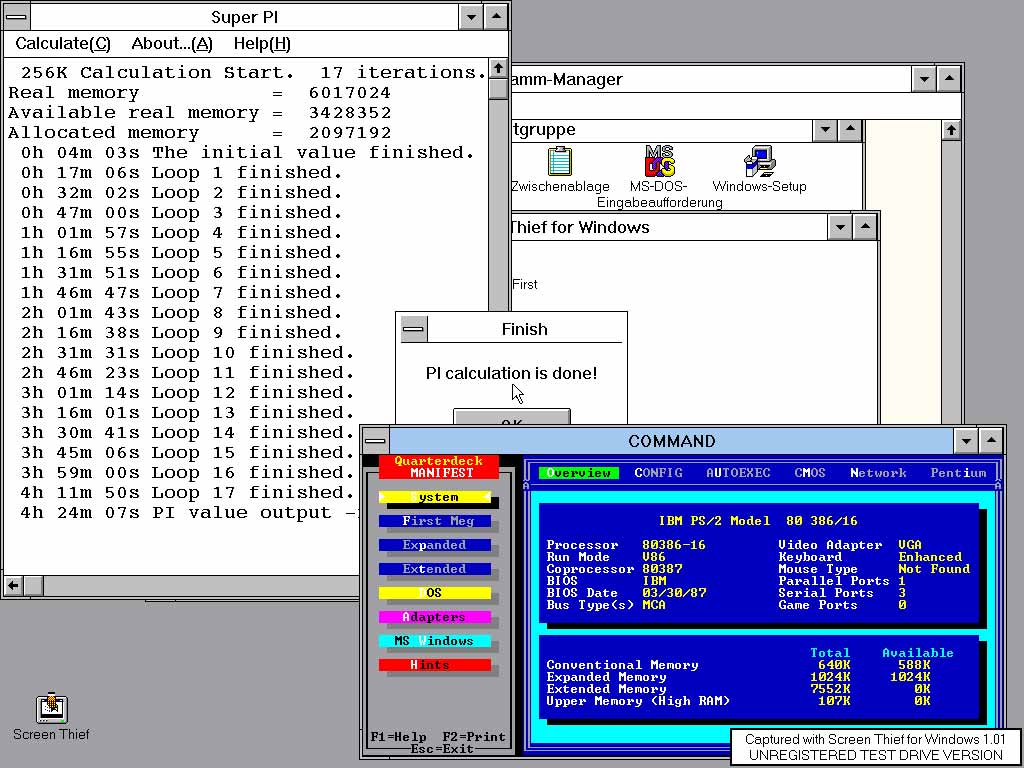Launch the MS-DOS-Eingabeaufforderung icon

[x=660, y=162]
